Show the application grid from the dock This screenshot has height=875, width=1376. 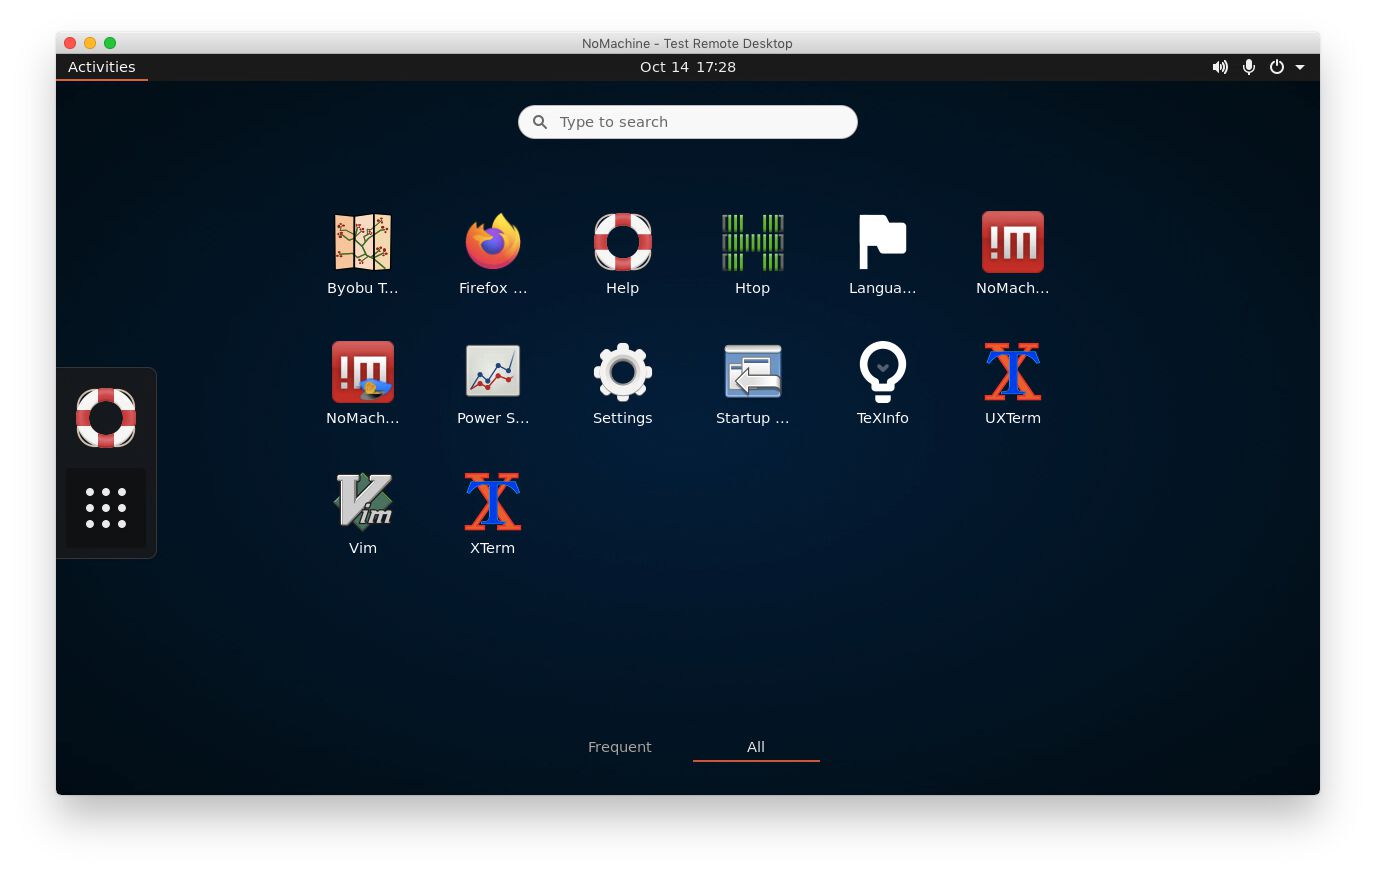[105, 507]
